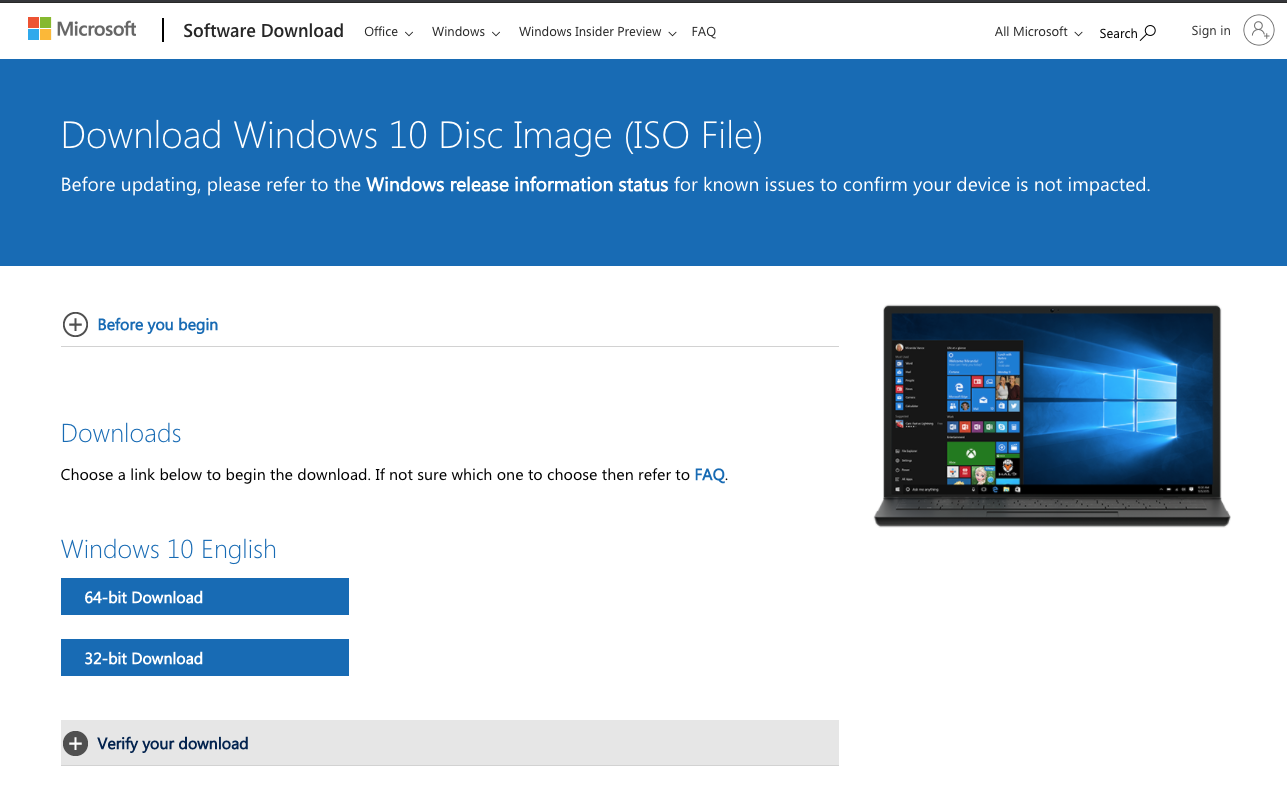Click the Search magnifier button
The image size is (1287, 808).
click(1127, 32)
